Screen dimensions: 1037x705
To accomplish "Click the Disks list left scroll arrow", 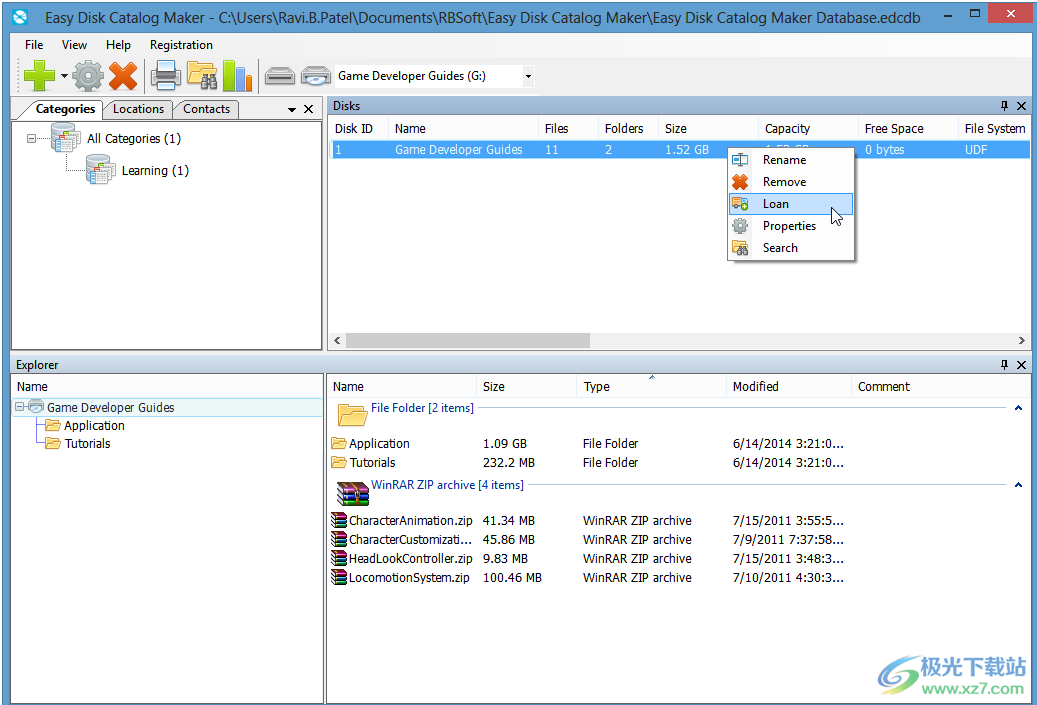I will 337,340.
